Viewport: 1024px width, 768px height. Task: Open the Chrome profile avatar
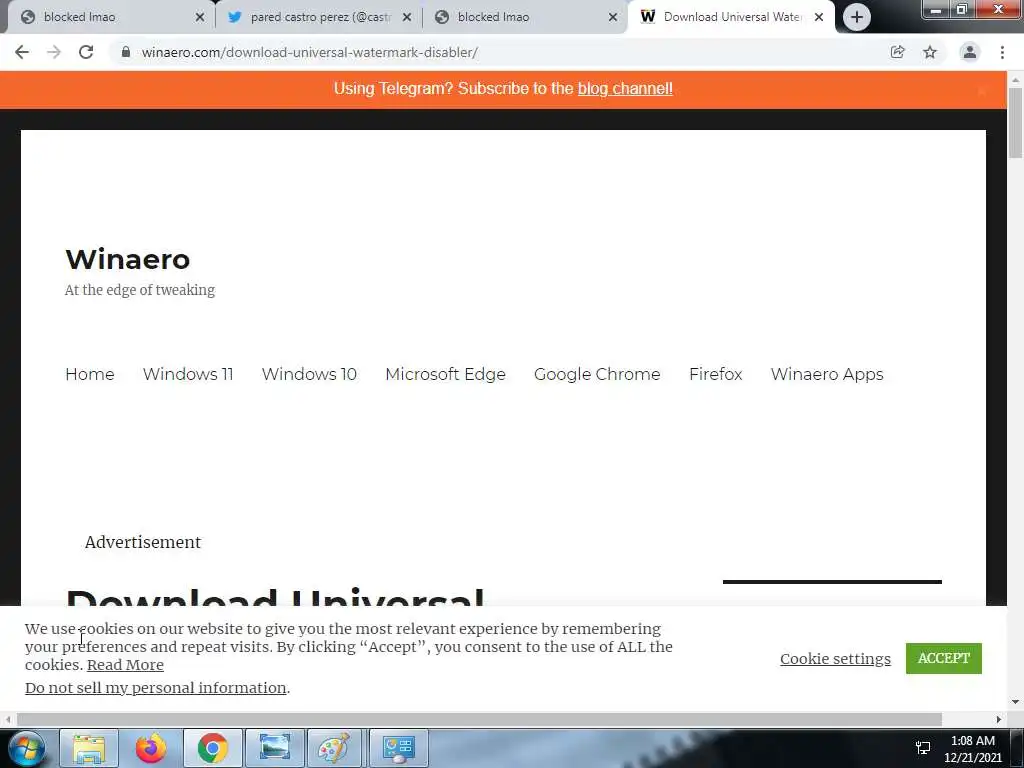(970, 52)
